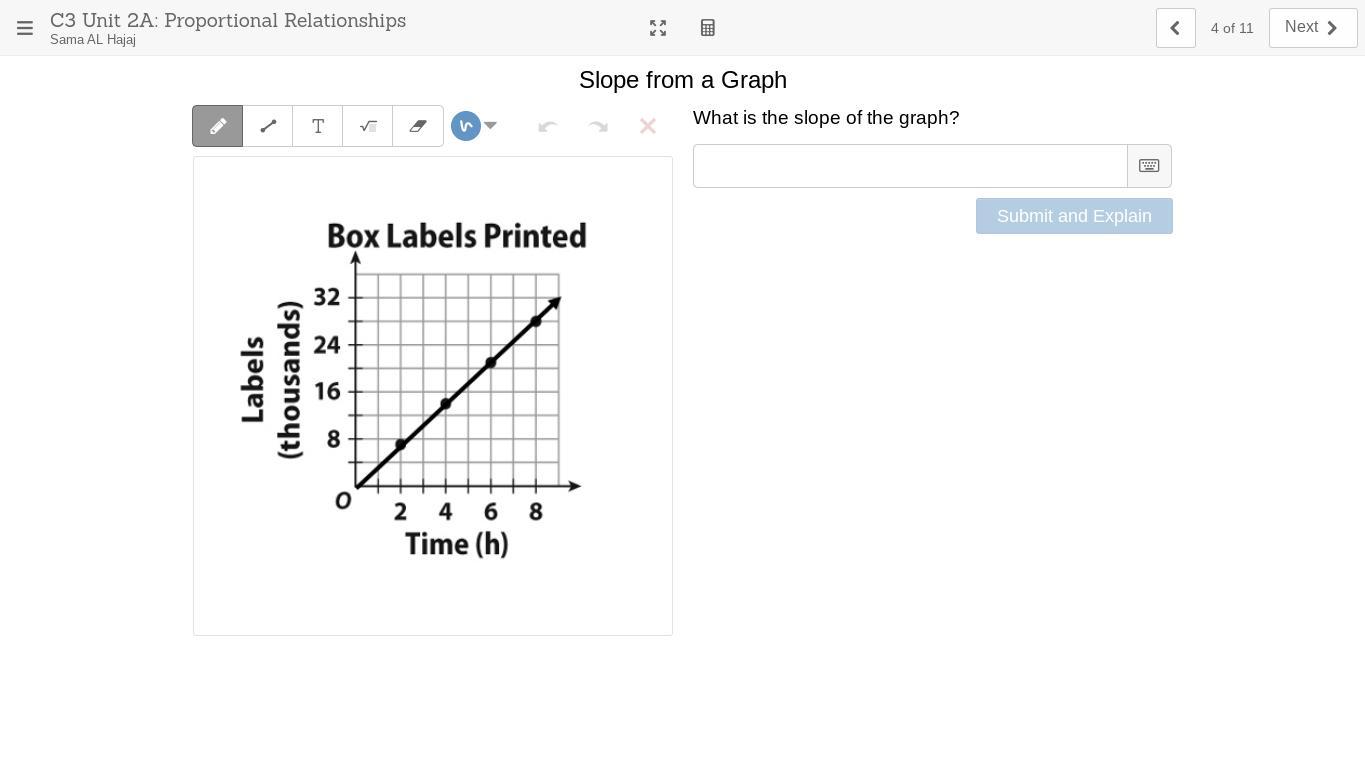
Task: Click the point at 8 hours on the graph
Action: tap(536, 321)
